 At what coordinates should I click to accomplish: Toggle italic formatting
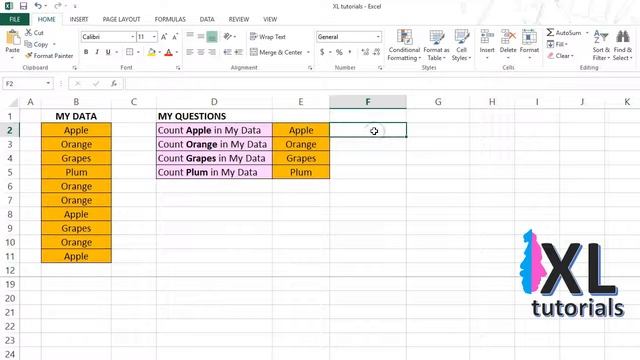pyautogui.click(x=97, y=52)
